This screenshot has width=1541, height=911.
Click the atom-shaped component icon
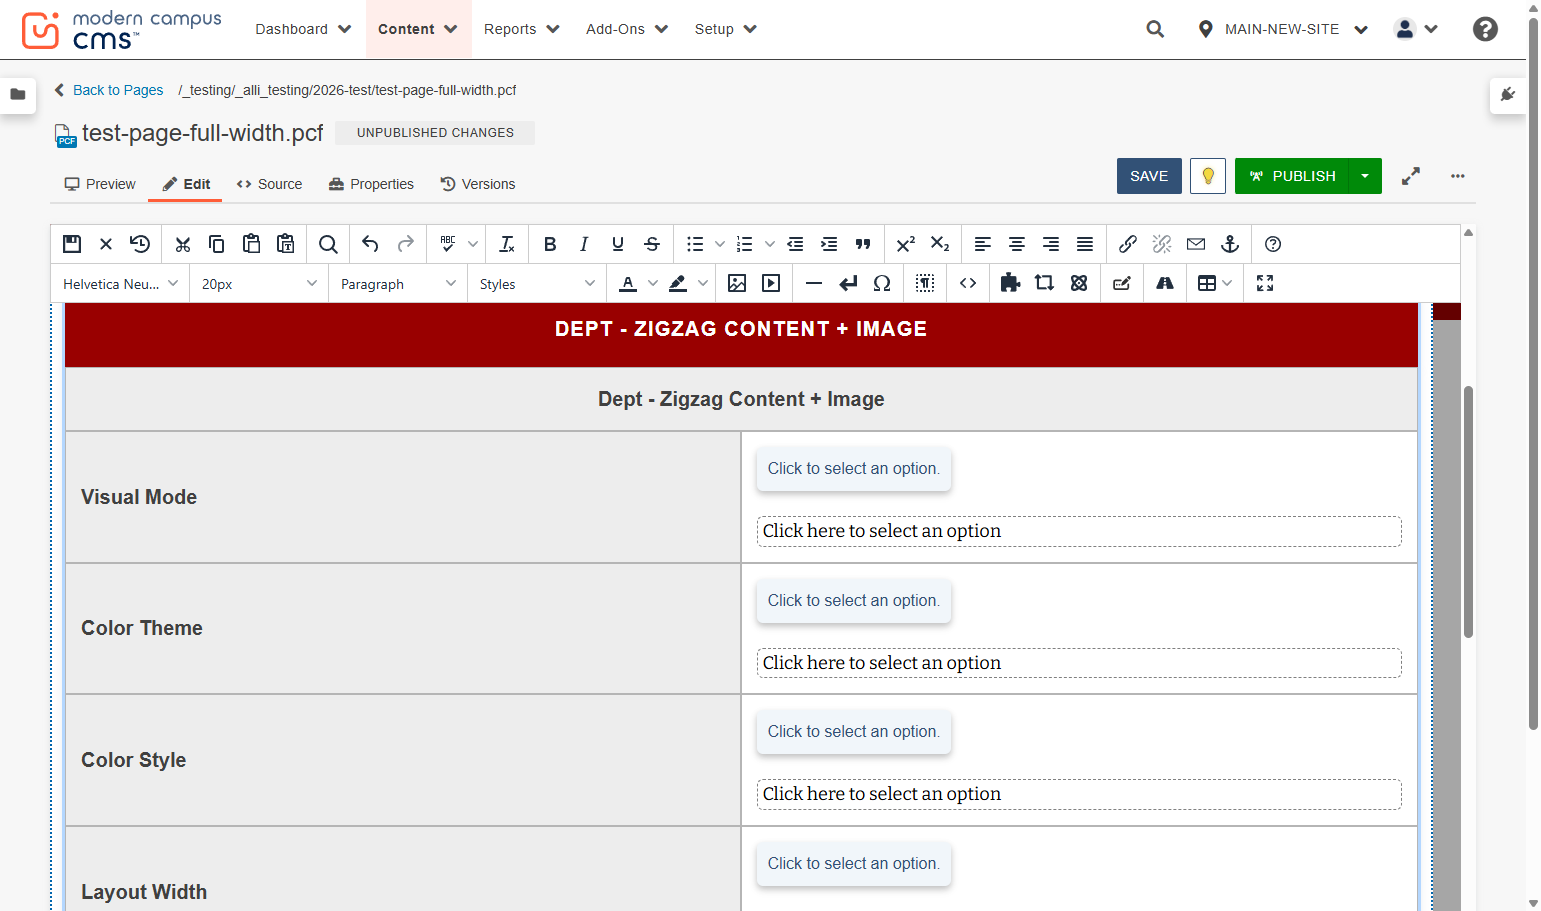pos(1079,283)
